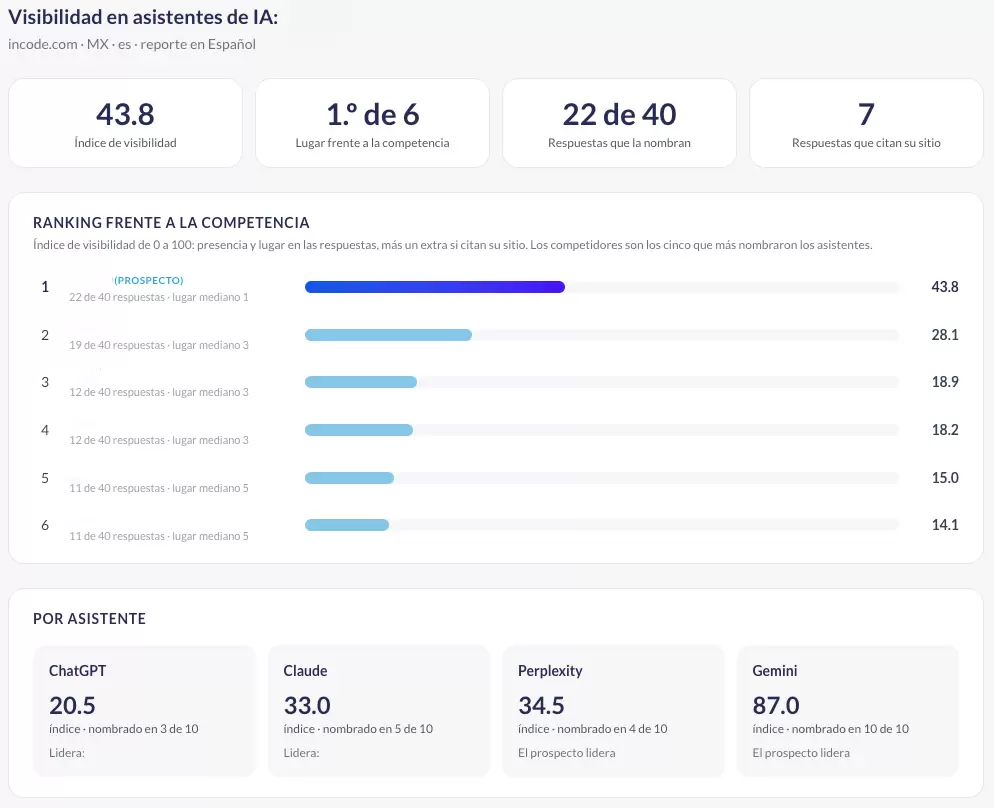Viewport: 994px width, 808px height.
Task: Click 'índice · nombrado en 10 de 10'
Action: pos(830,729)
